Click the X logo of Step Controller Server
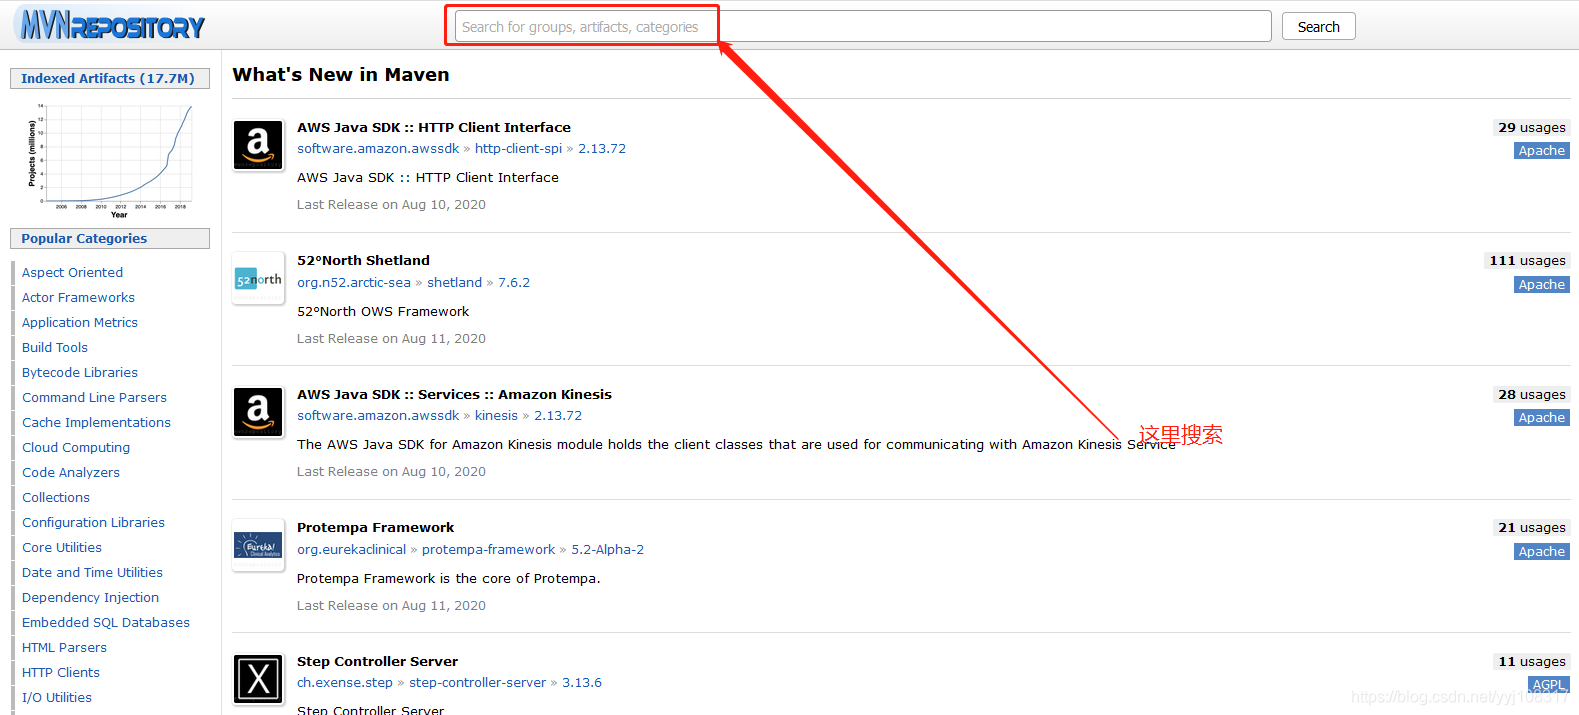Screen dimensions: 1579x715 point(258,680)
